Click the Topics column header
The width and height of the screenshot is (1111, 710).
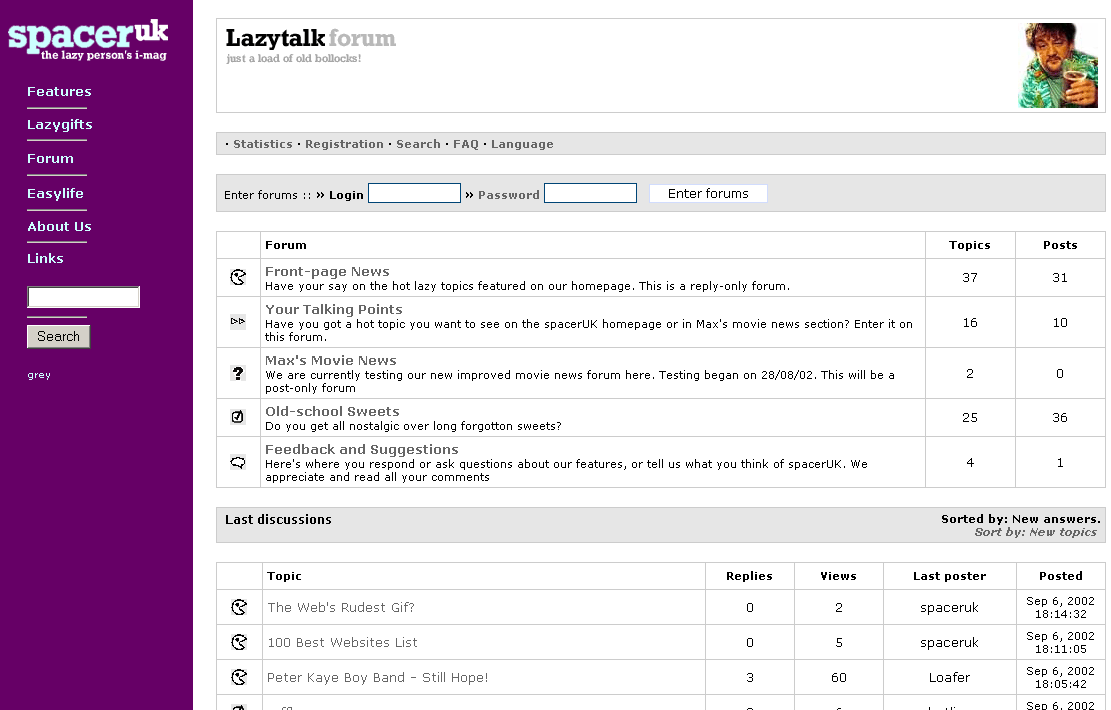[x=970, y=245]
